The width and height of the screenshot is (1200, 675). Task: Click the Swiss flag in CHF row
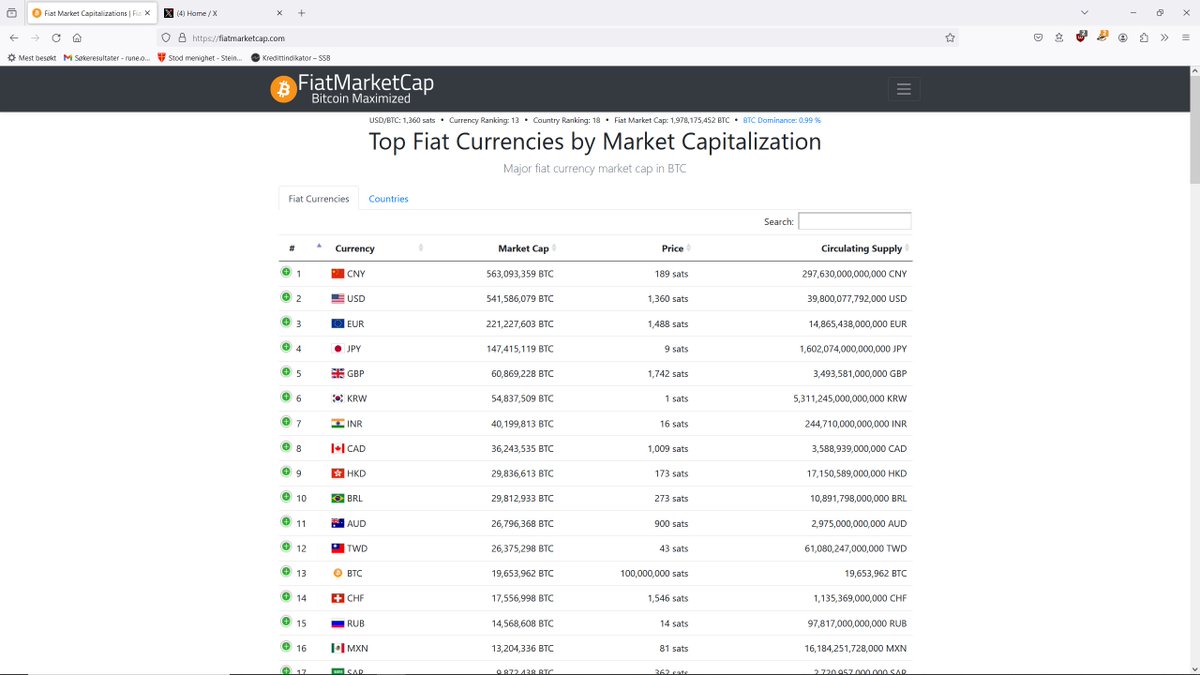(x=338, y=598)
